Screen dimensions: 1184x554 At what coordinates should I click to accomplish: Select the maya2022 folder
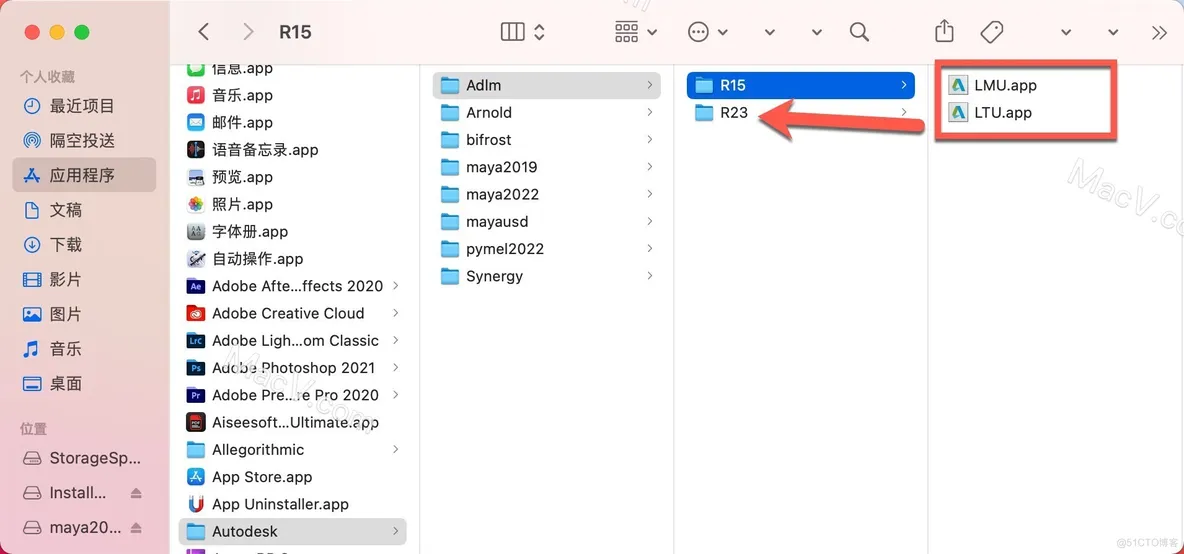click(x=547, y=194)
